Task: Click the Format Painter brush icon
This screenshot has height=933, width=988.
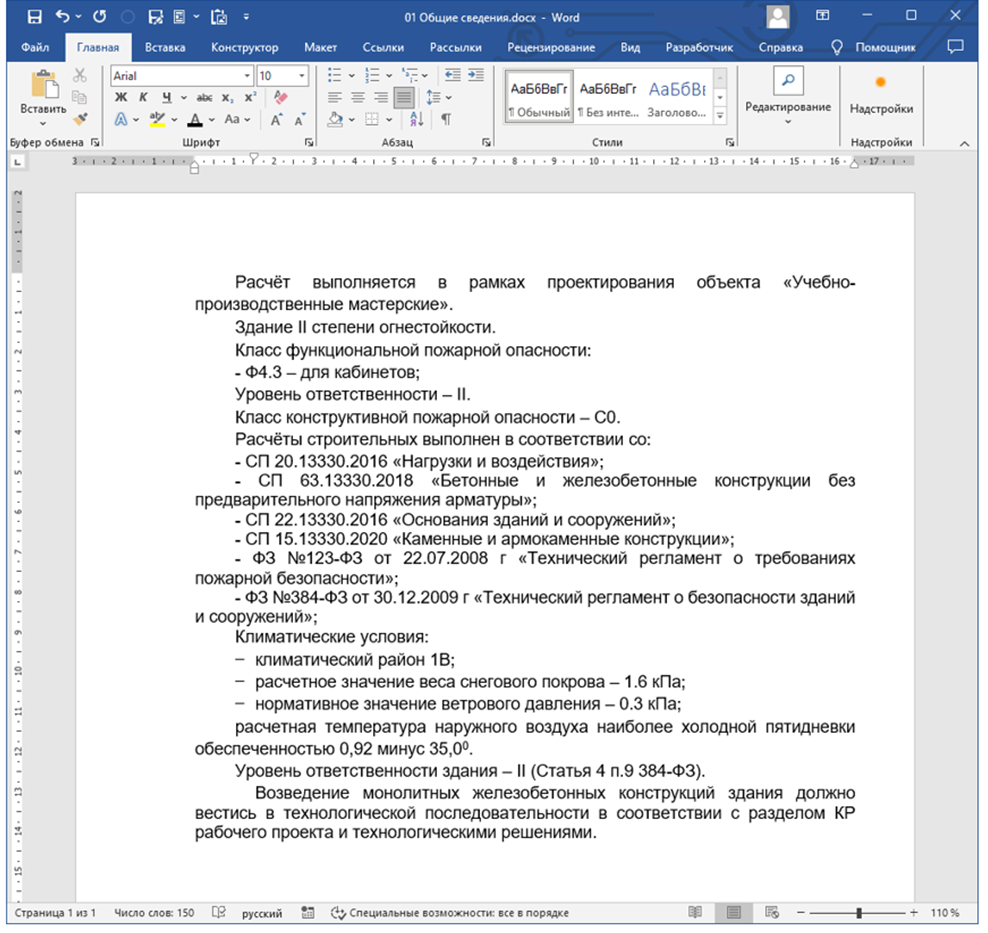Action: point(80,118)
